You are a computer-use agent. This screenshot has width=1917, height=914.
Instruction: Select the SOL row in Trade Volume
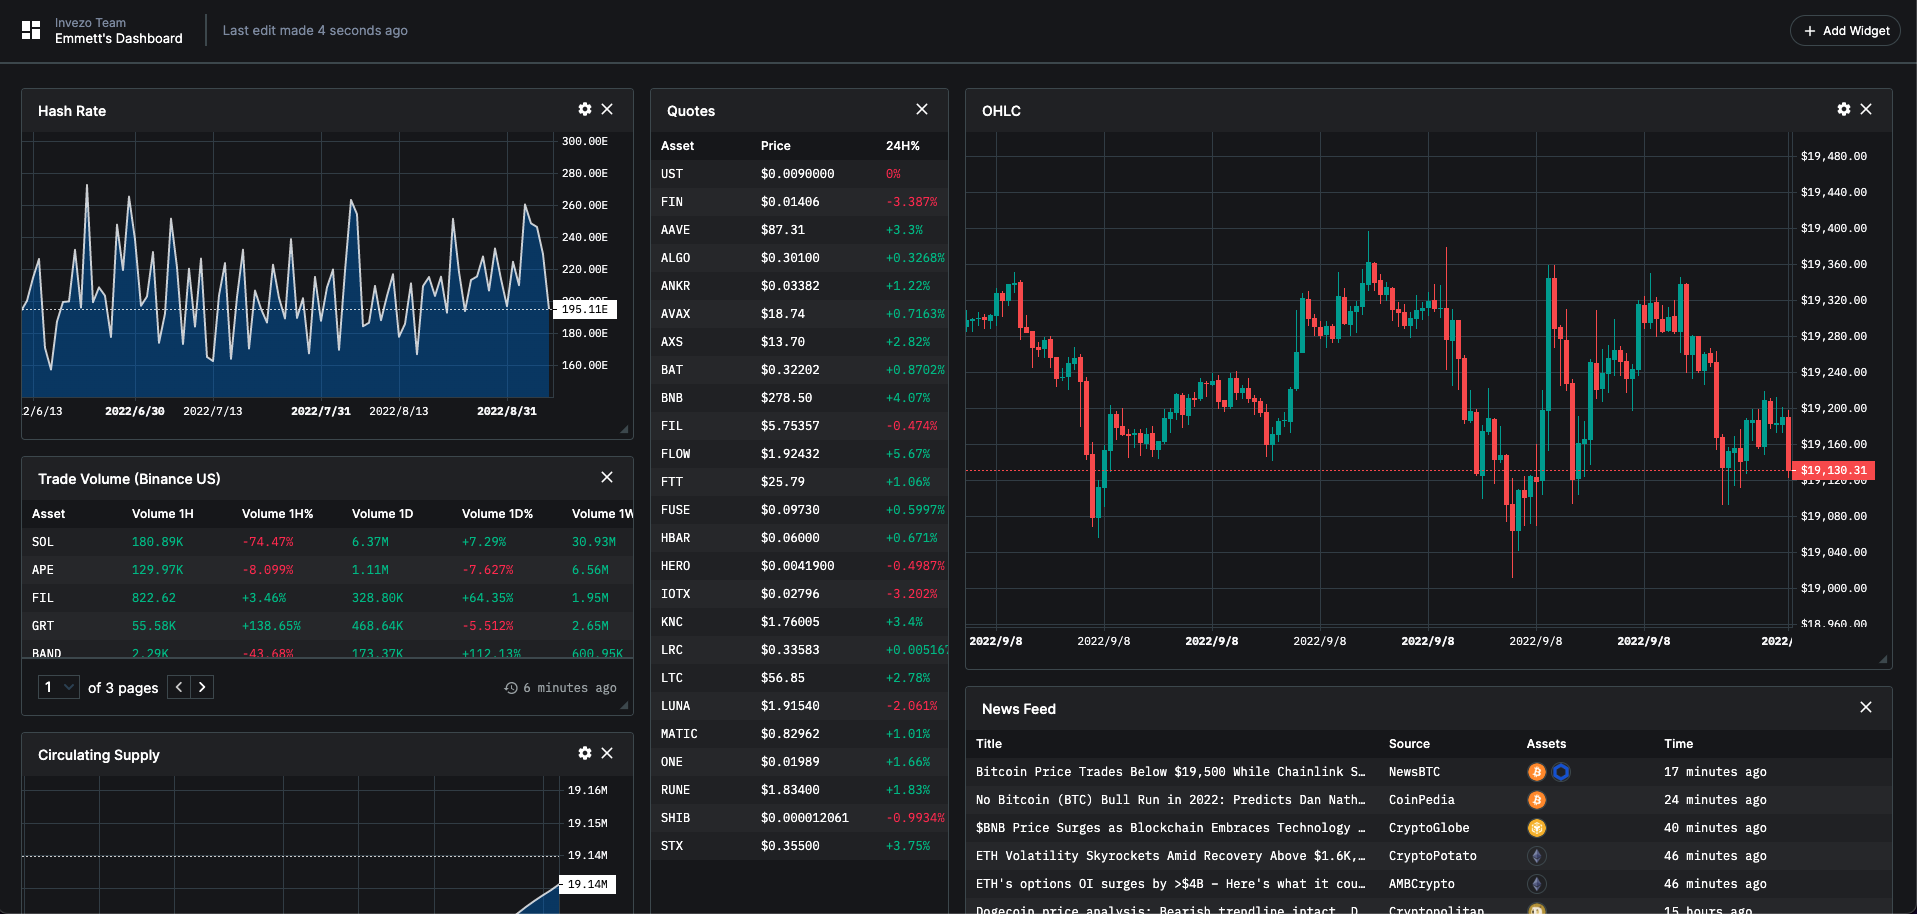300,541
